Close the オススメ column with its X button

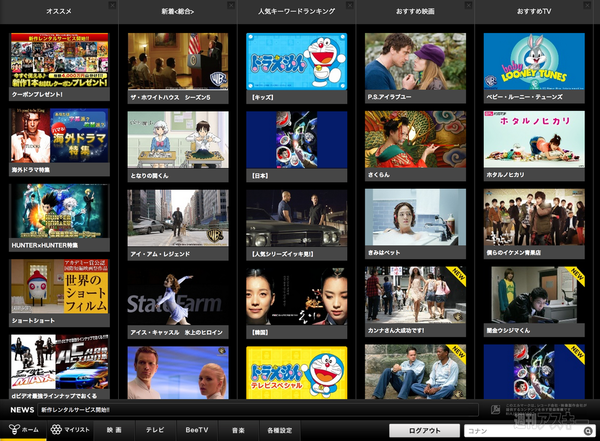point(112,5)
